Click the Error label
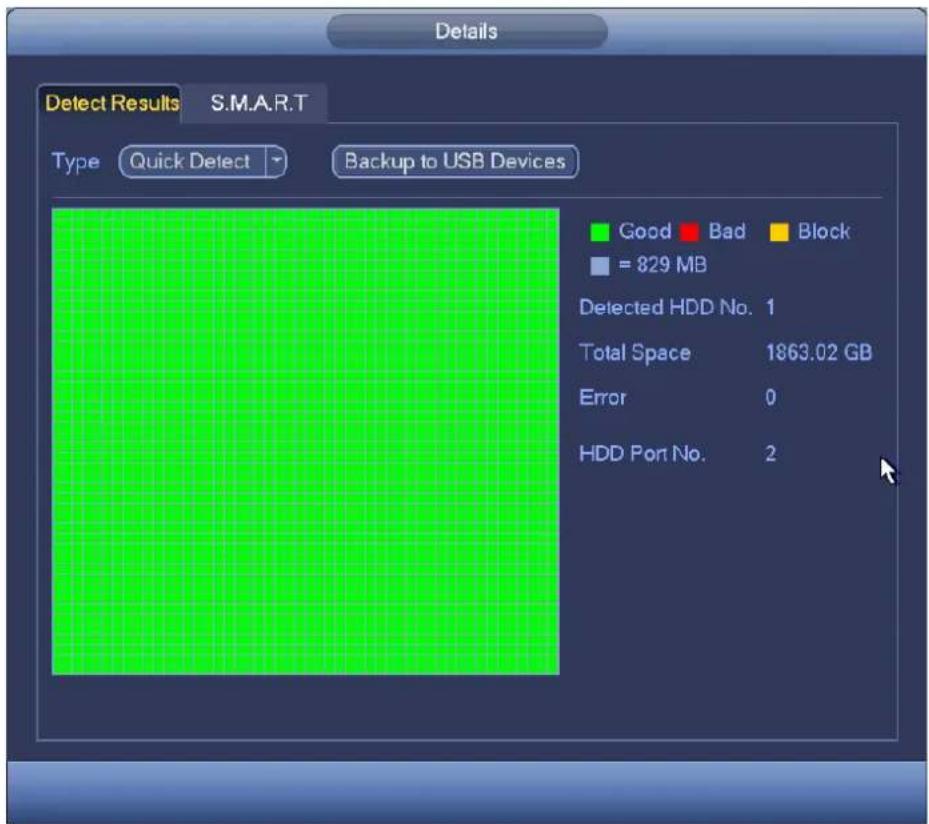The height and width of the screenshot is (824, 929). [x=602, y=397]
